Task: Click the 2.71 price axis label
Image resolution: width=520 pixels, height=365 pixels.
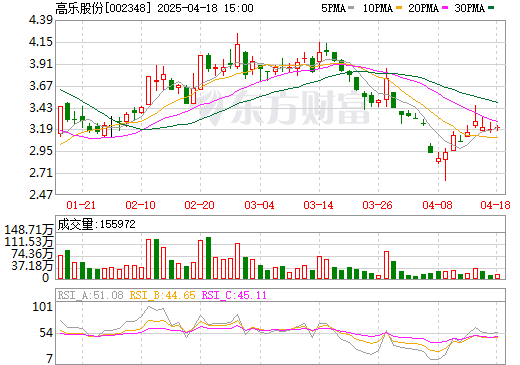Action: point(41,173)
